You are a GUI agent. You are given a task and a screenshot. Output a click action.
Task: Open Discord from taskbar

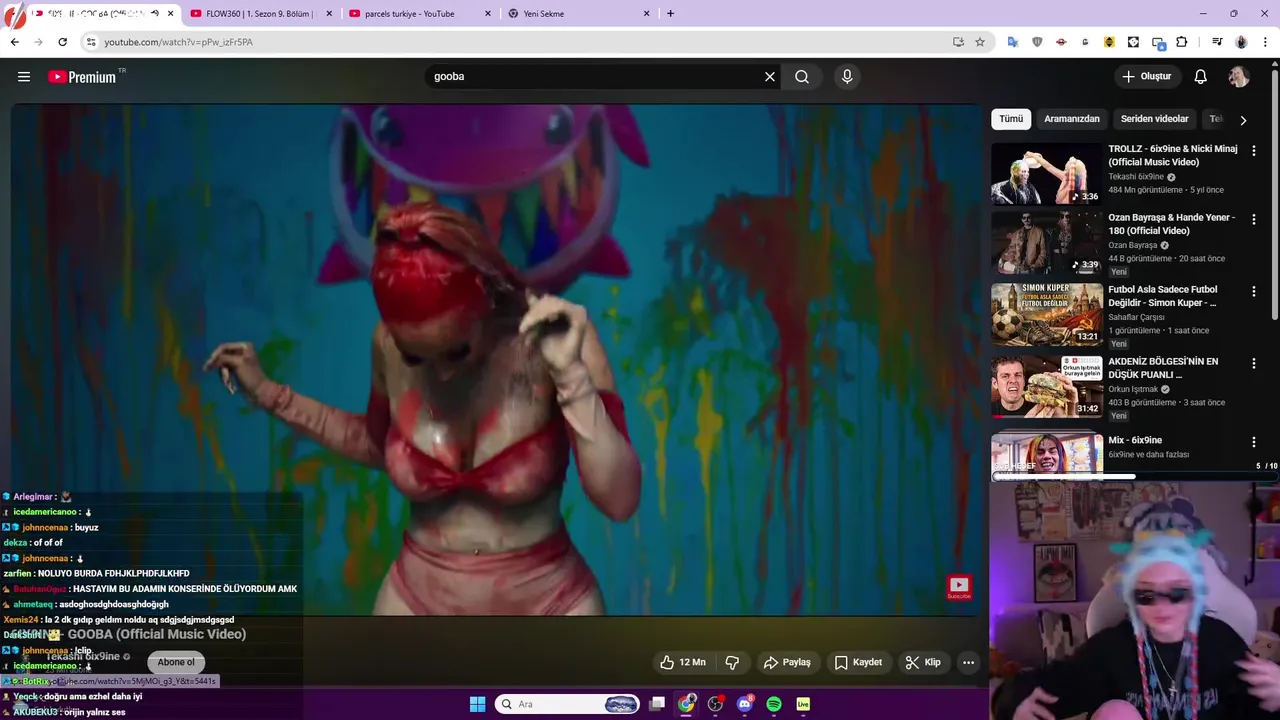[x=745, y=704]
